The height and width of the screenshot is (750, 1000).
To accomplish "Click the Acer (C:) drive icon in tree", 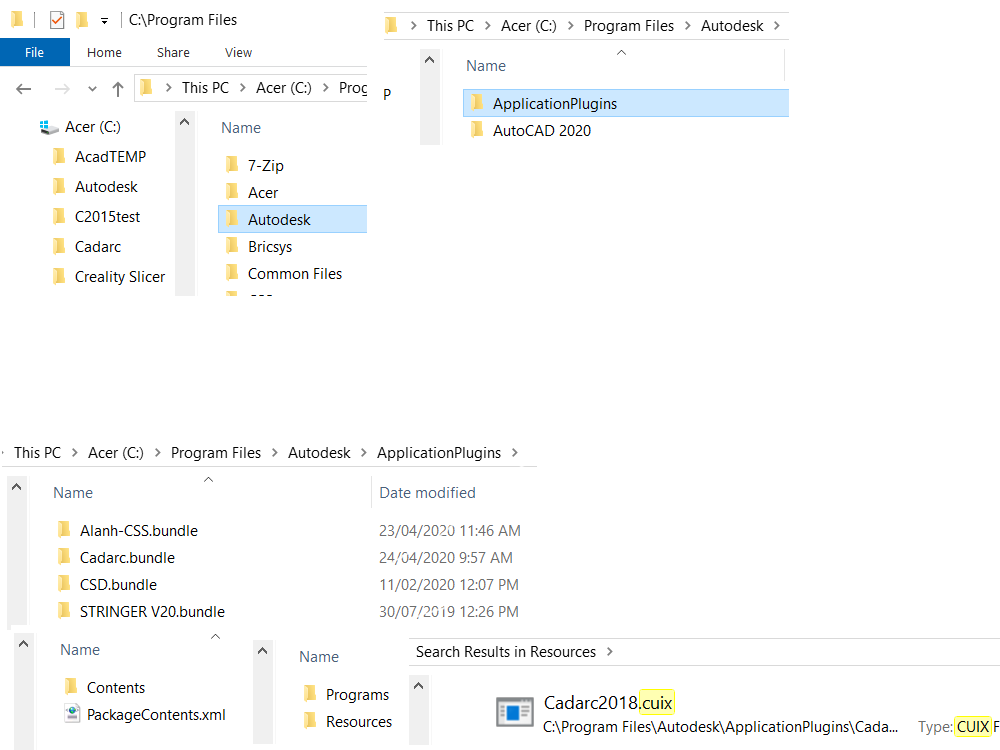I will [49, 127].
